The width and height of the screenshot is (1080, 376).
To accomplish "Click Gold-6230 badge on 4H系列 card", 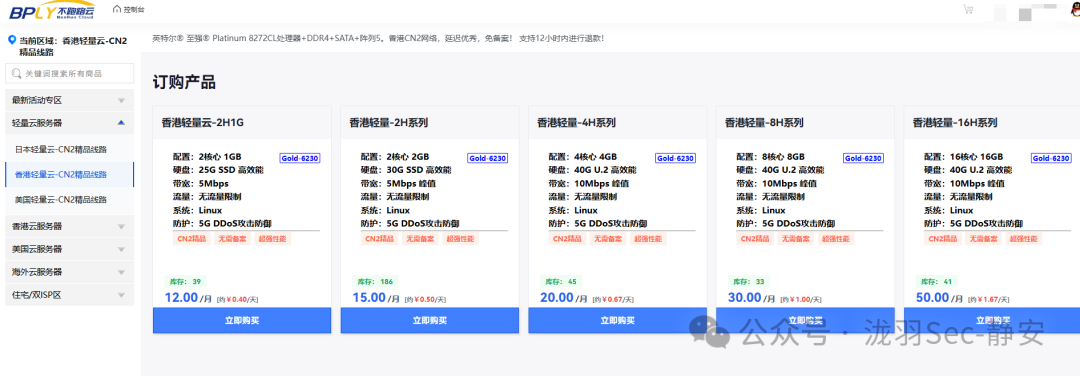I will click(675, 158).
